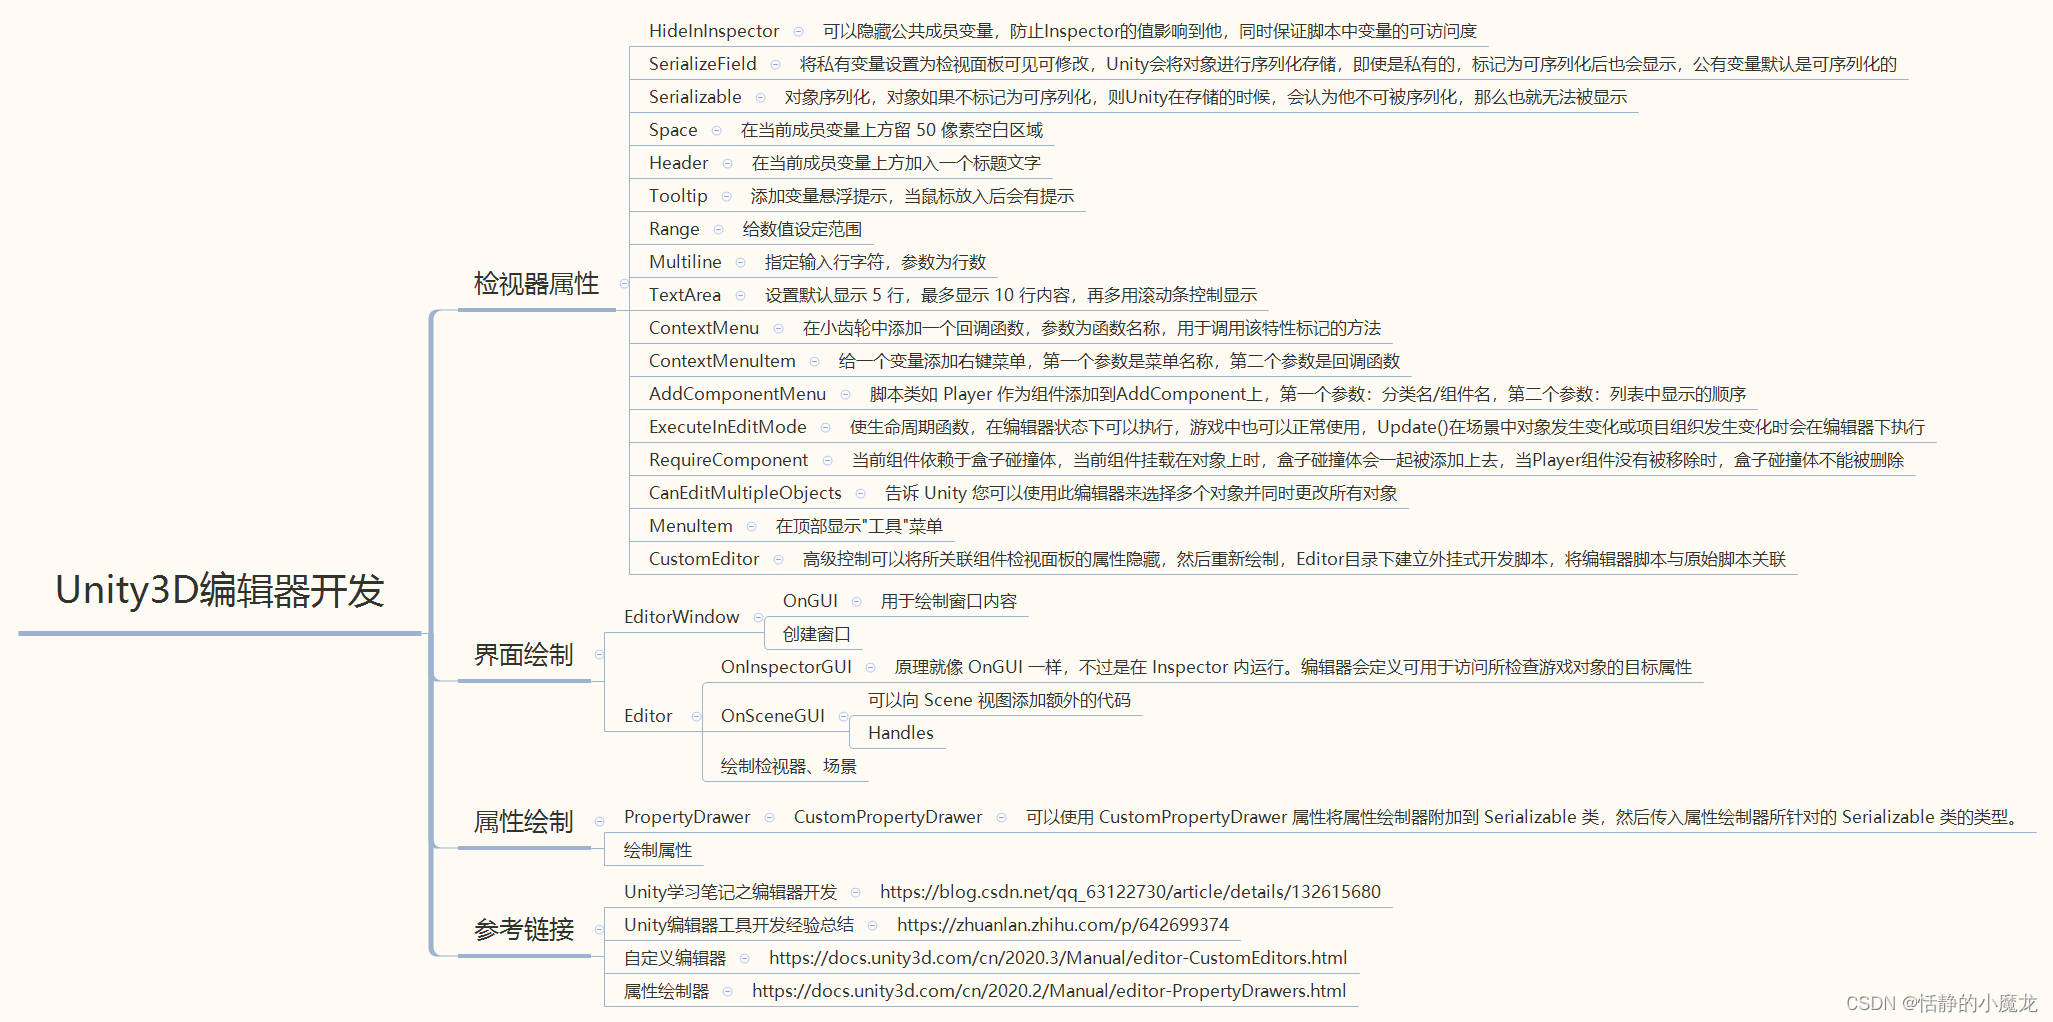Click the Range attribute node
The height and width of the screenshot is (1022, 2053).
click(674, 229)
